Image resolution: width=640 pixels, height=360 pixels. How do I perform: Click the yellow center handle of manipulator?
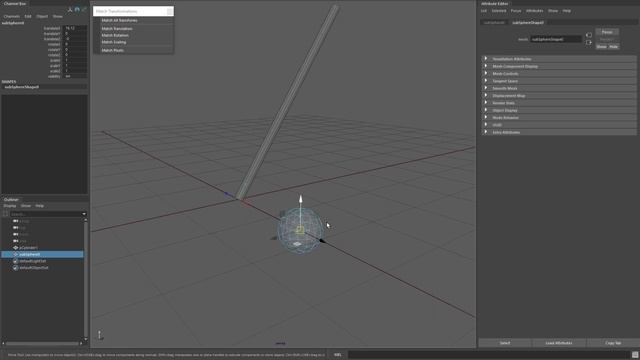[300, 230]
